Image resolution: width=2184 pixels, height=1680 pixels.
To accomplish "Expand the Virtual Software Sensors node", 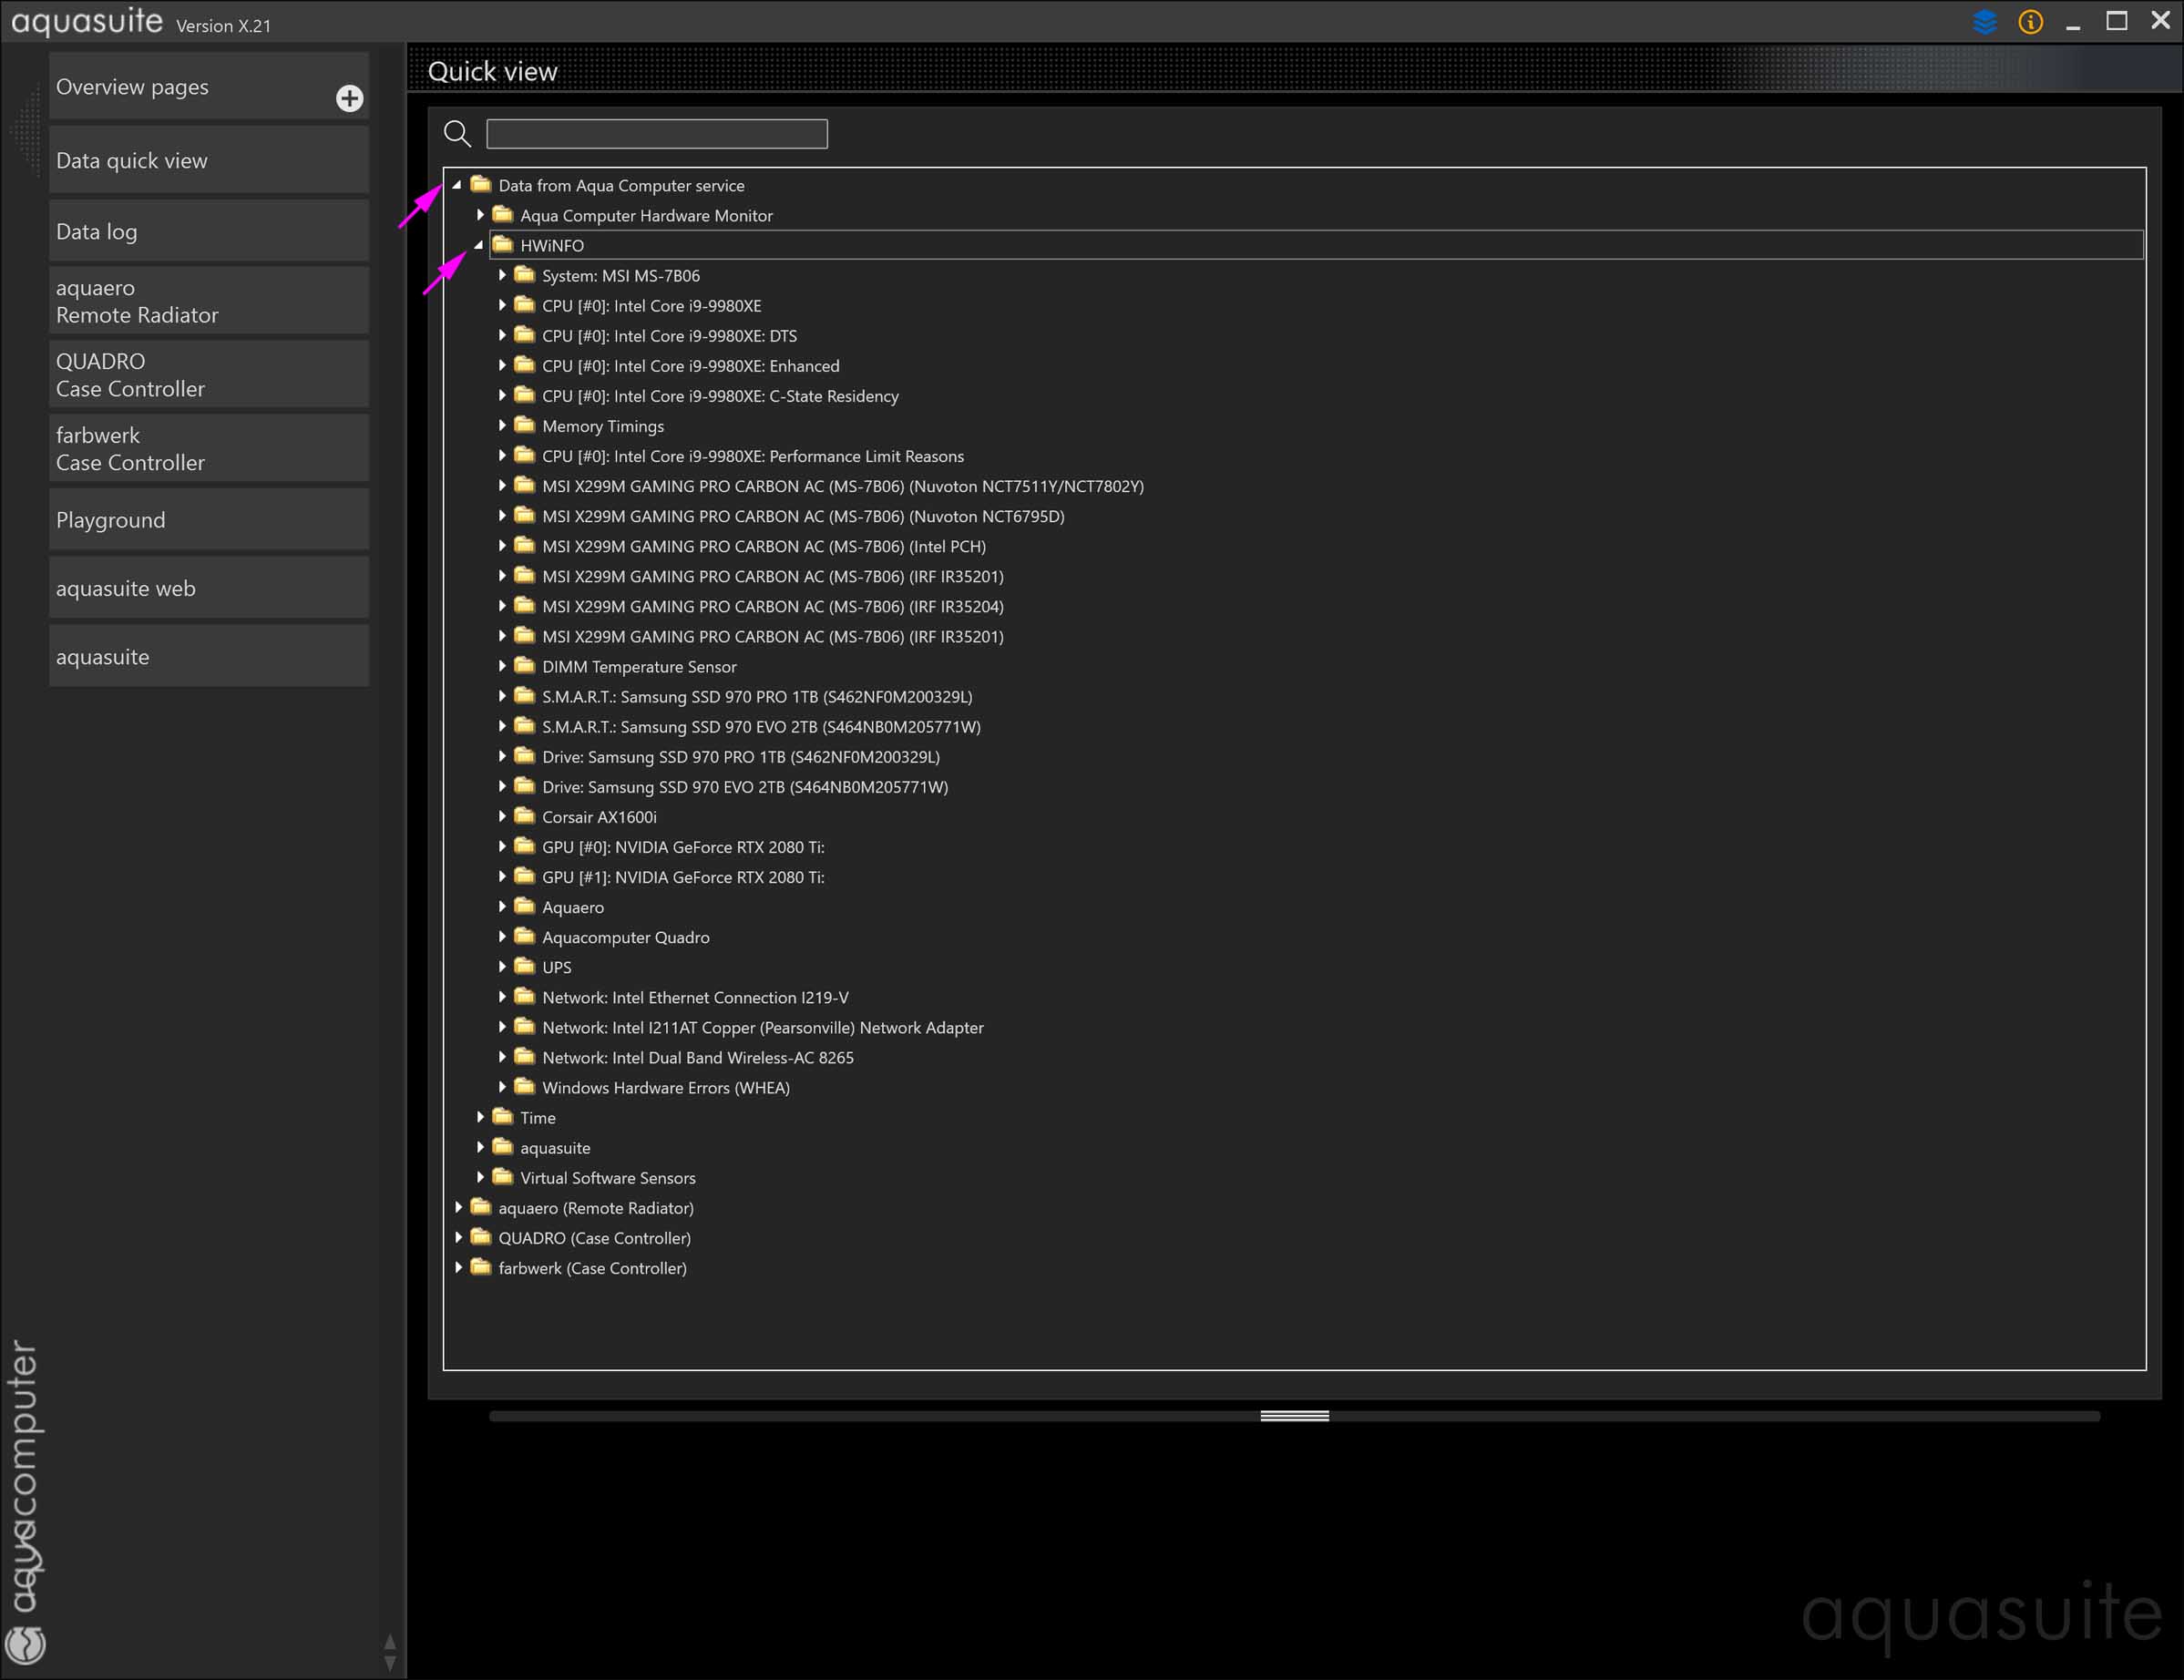I will (x=480, y=1177).
